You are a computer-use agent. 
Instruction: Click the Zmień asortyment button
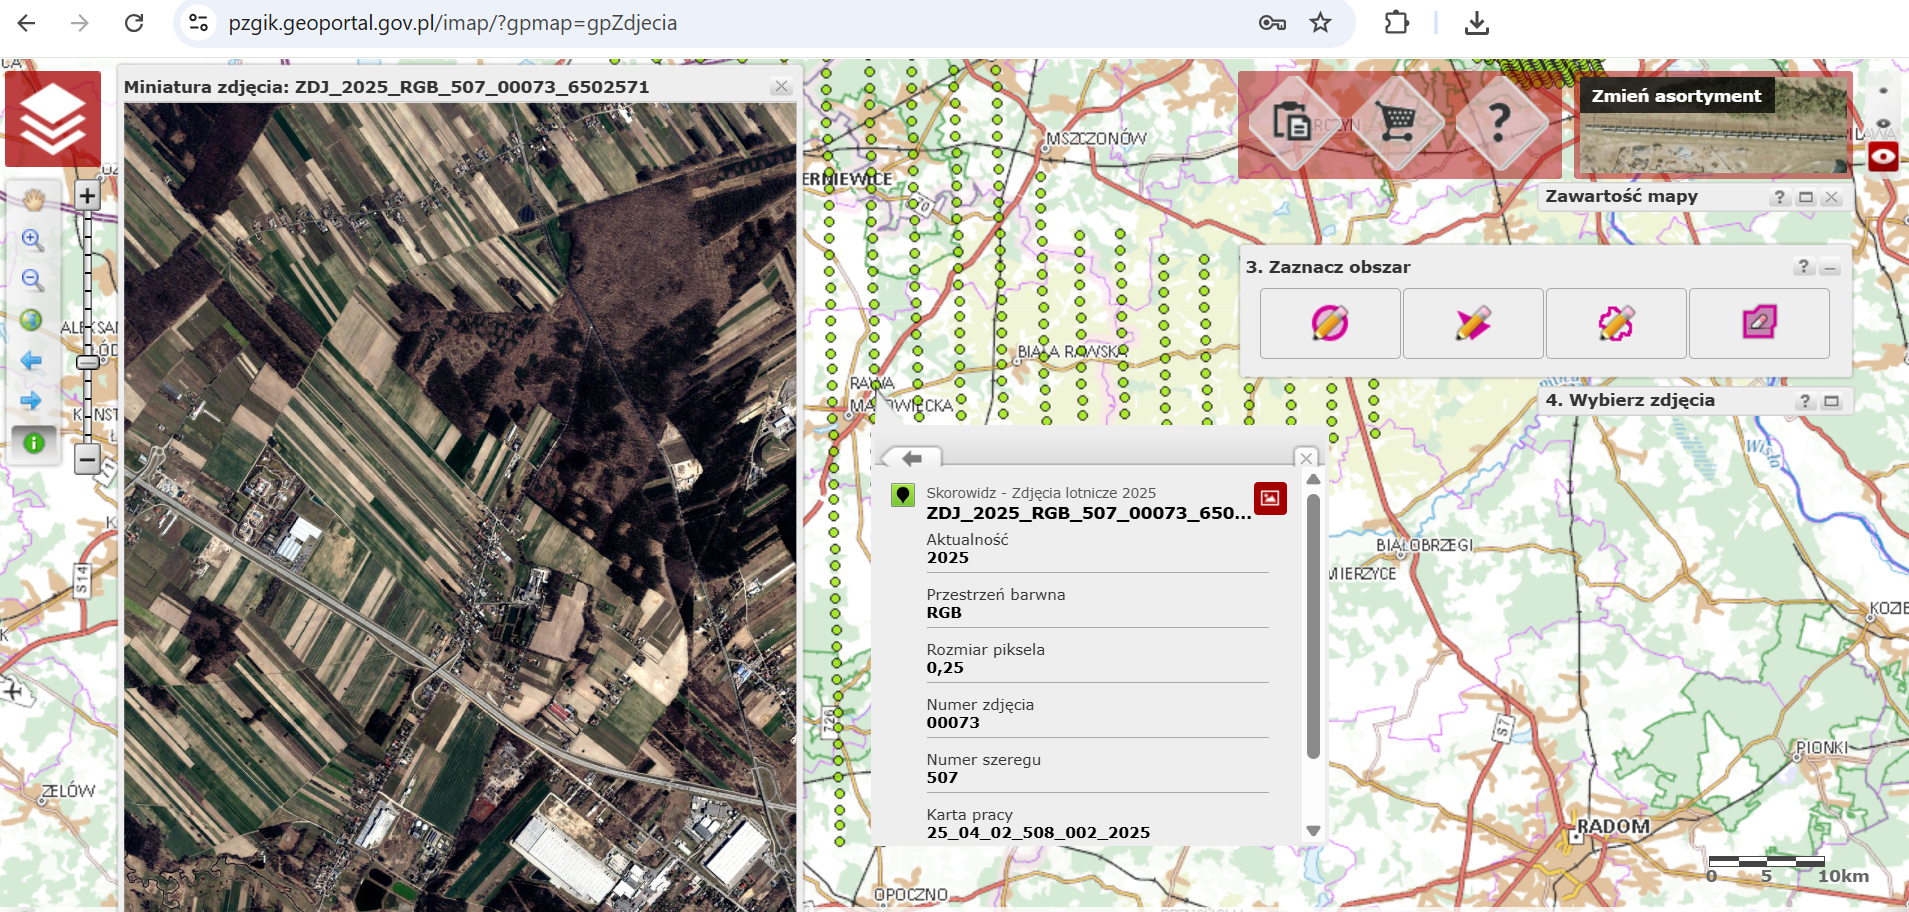(x=1676, y=96)
